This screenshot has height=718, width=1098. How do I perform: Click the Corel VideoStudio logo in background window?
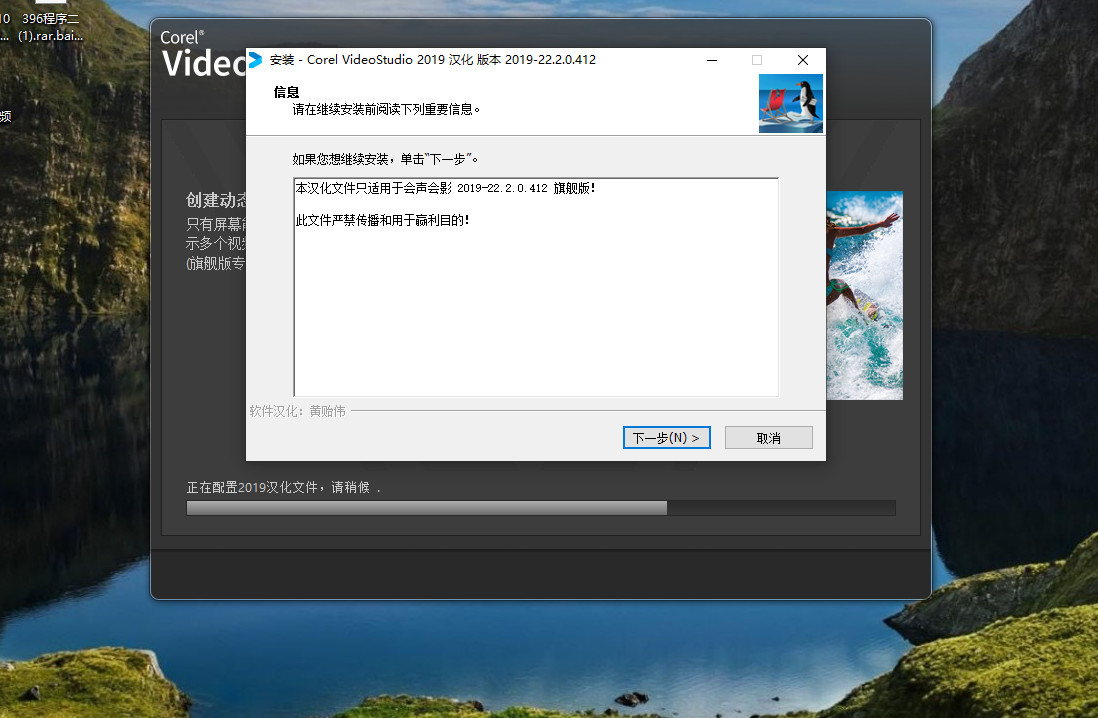[x=203, y=54]
